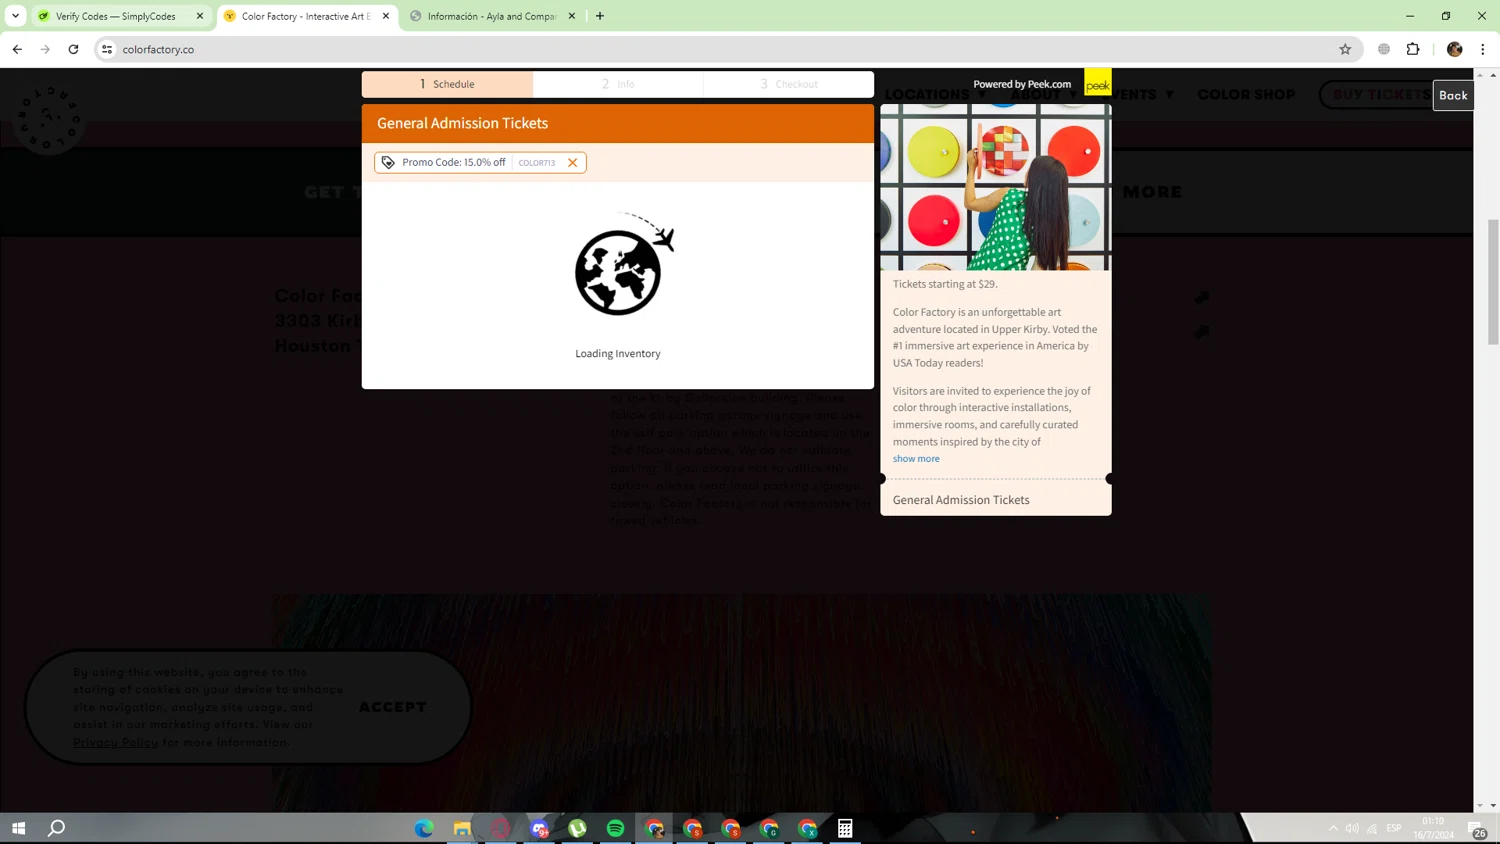Click the promo code tag icon
Image resolution: width=1500 pixels, height=844 pixels.
click(x=388, y=163)
